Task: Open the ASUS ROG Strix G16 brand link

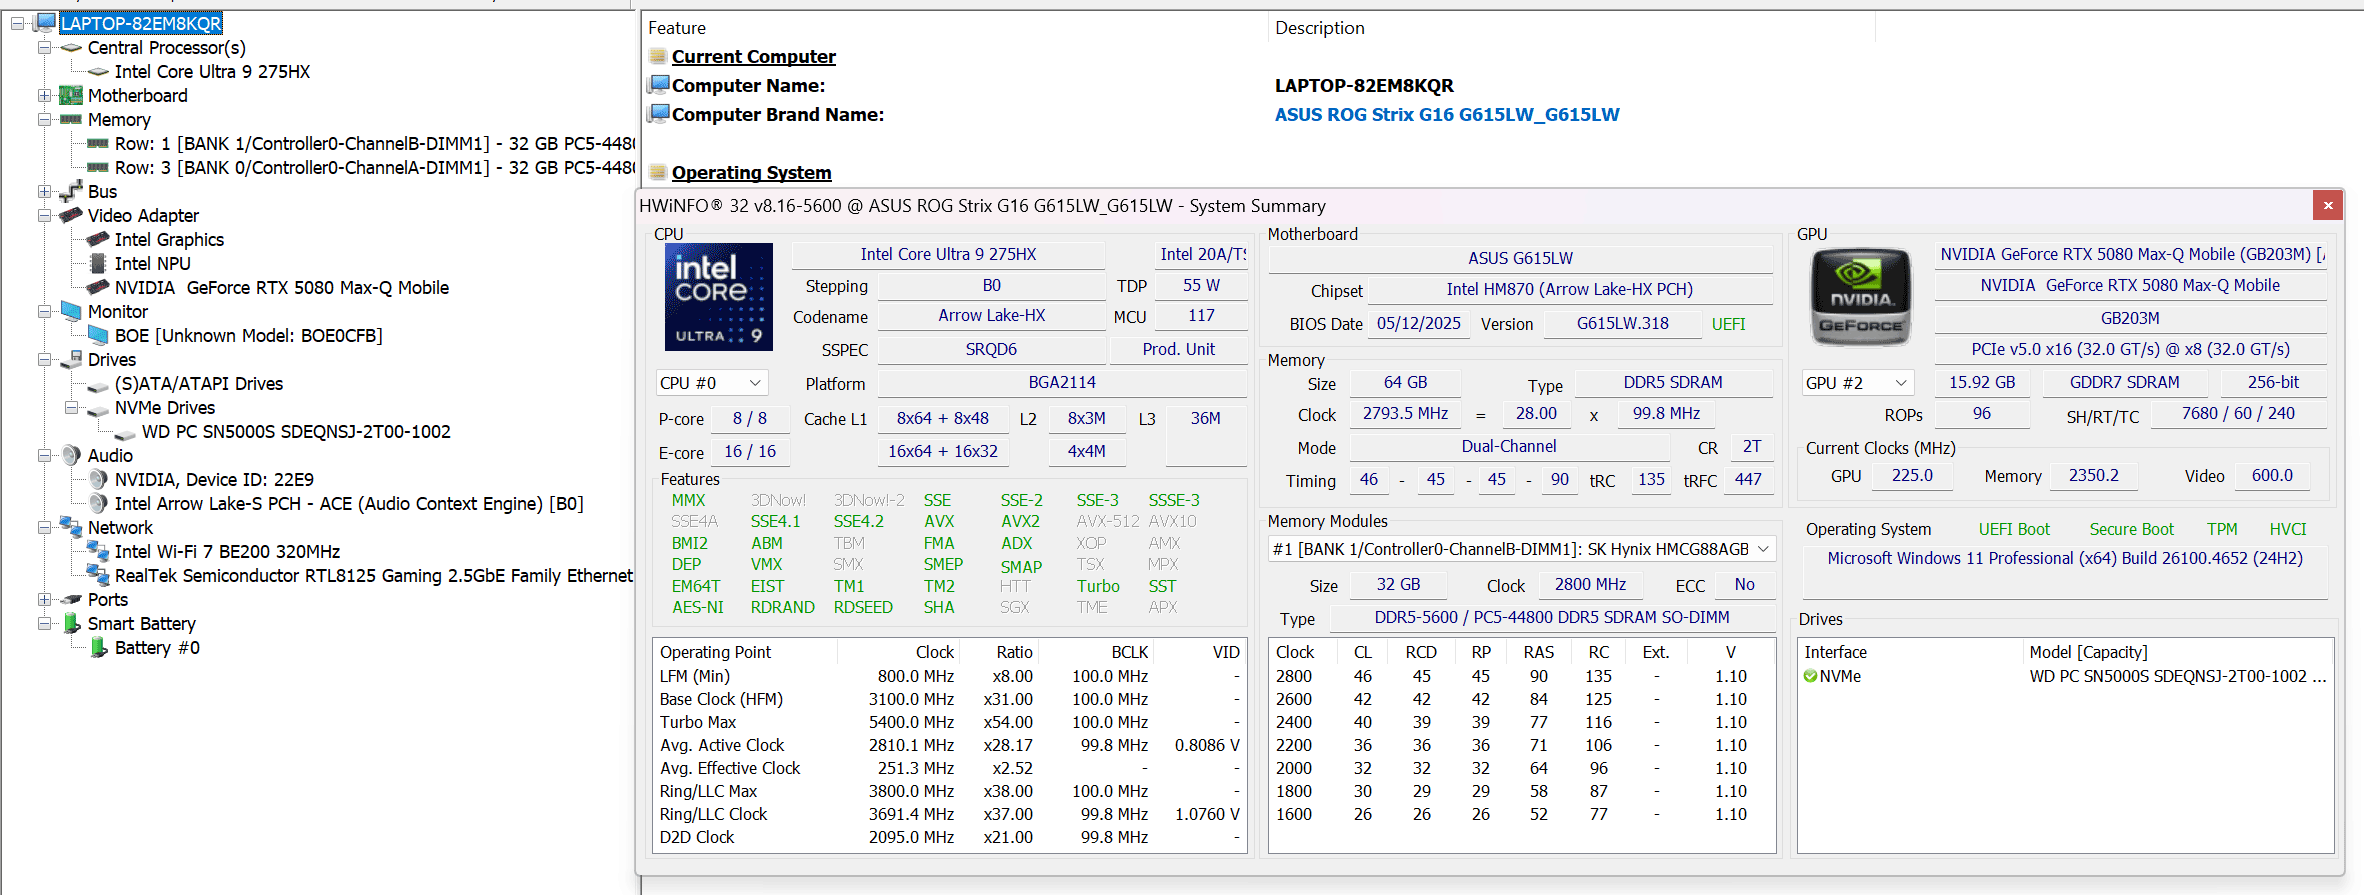Action: coord(1447,114)
